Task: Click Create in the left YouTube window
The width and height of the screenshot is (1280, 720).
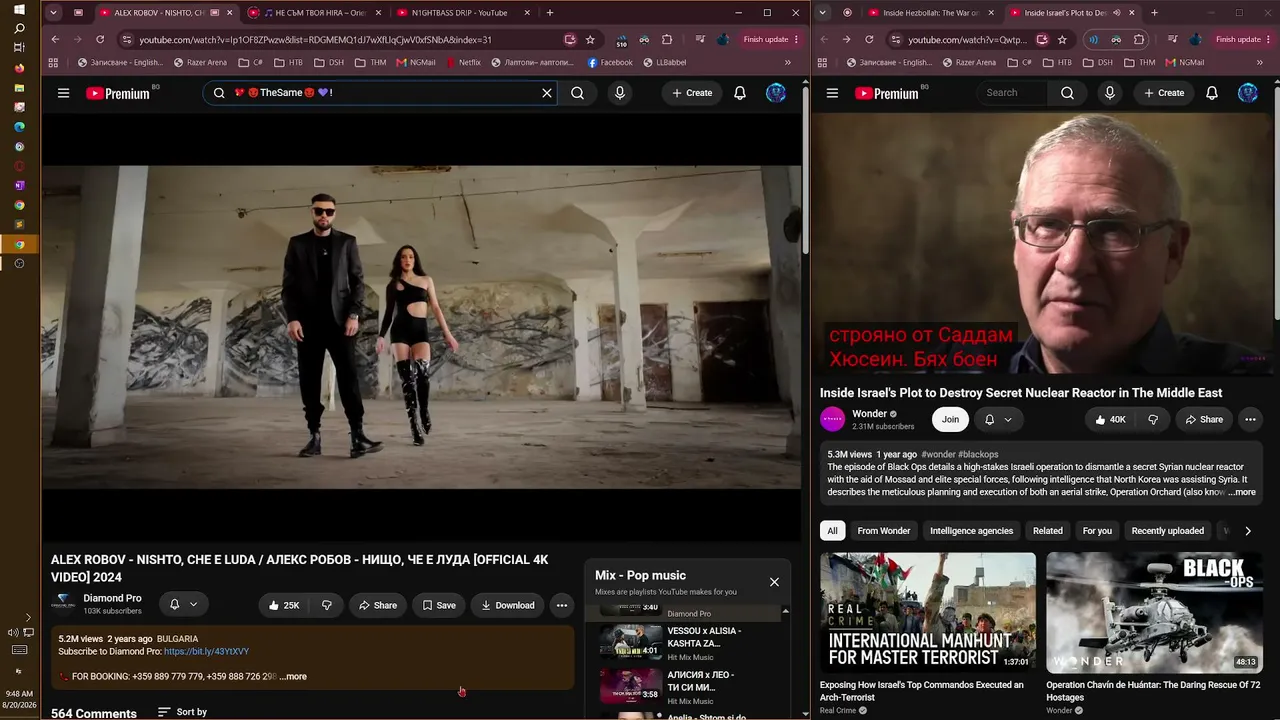Action: pos(692,93)
